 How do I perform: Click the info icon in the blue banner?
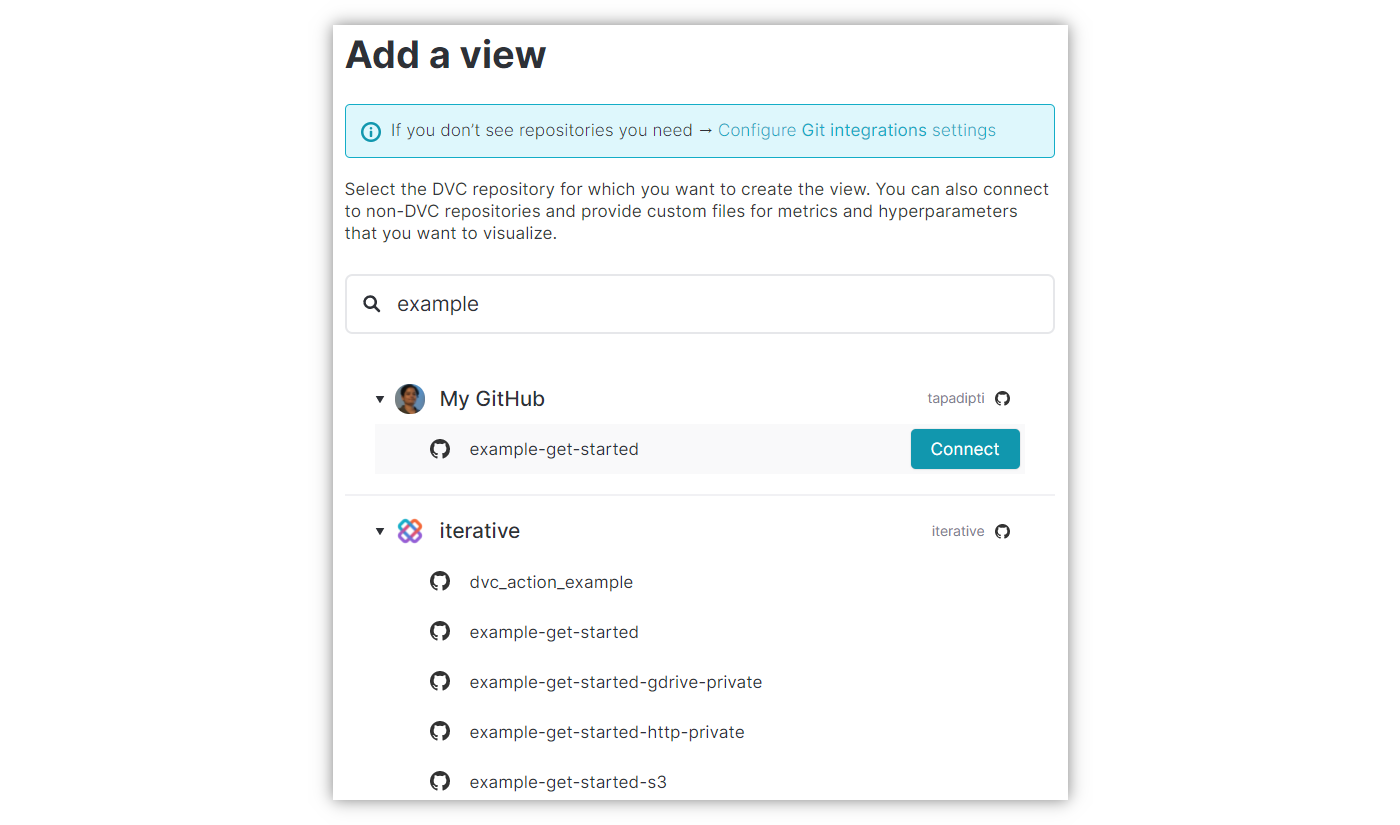(371, 131)
